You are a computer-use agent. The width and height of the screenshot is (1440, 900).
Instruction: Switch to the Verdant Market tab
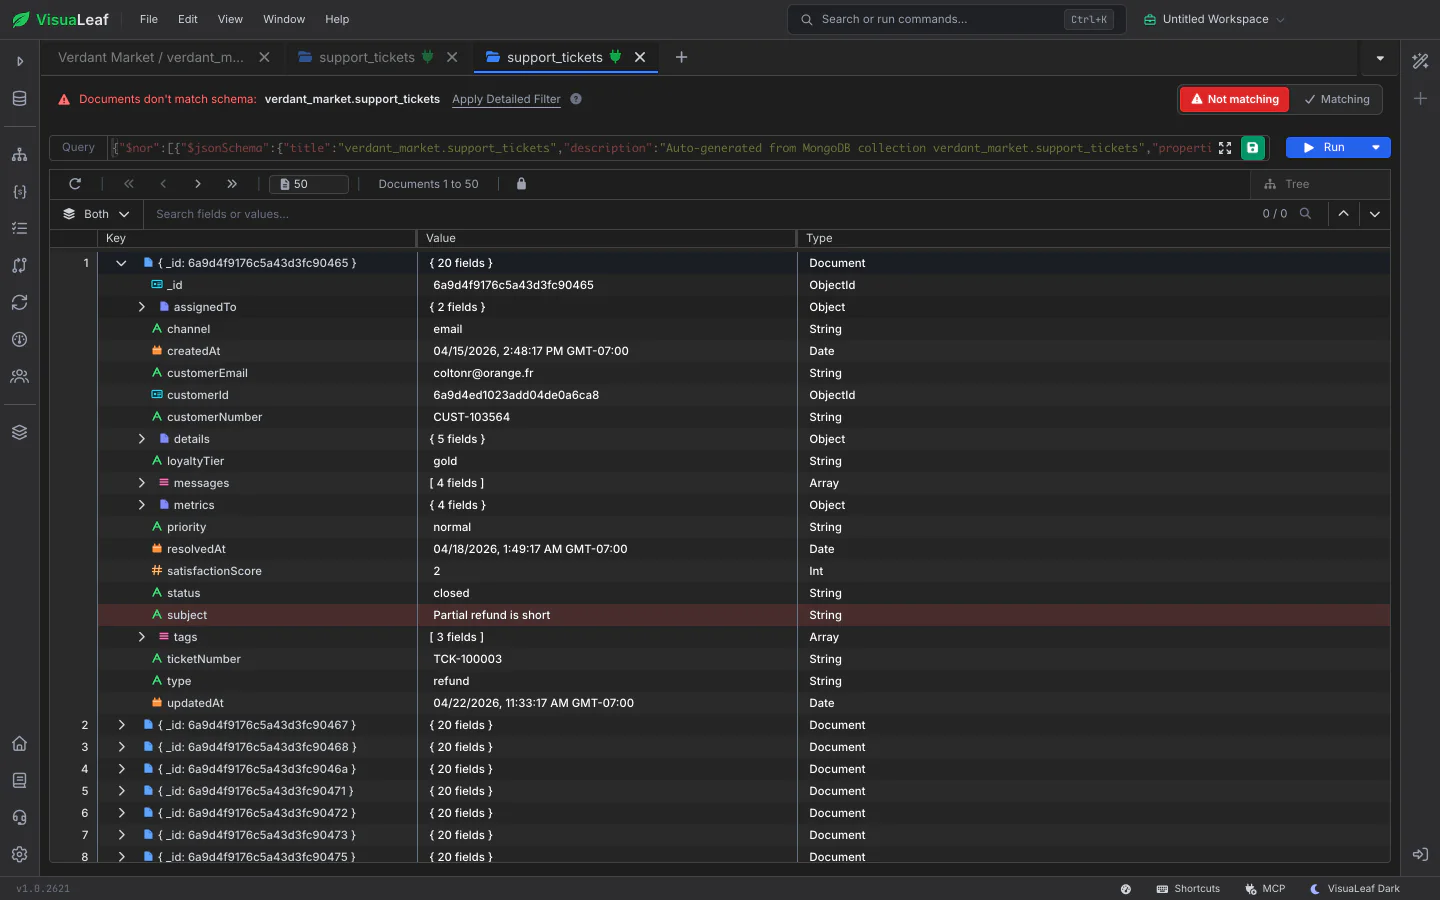(151, 57)
